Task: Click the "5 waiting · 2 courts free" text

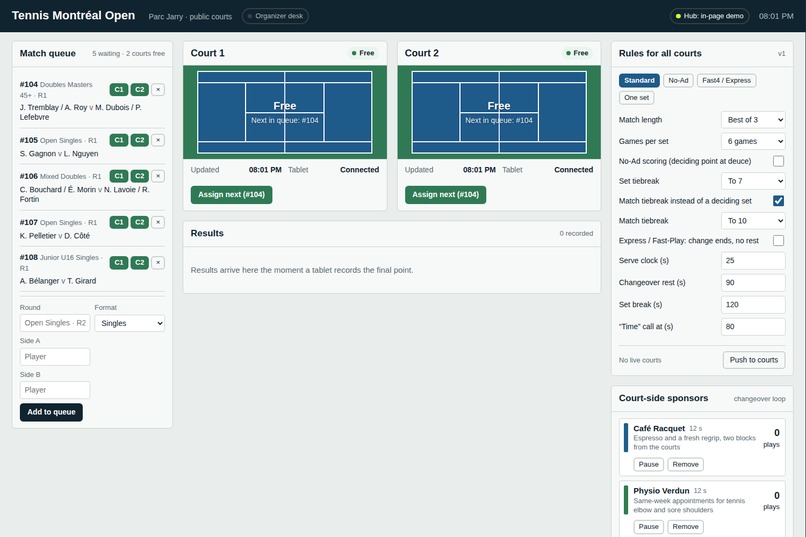Action: click(129, 53)
